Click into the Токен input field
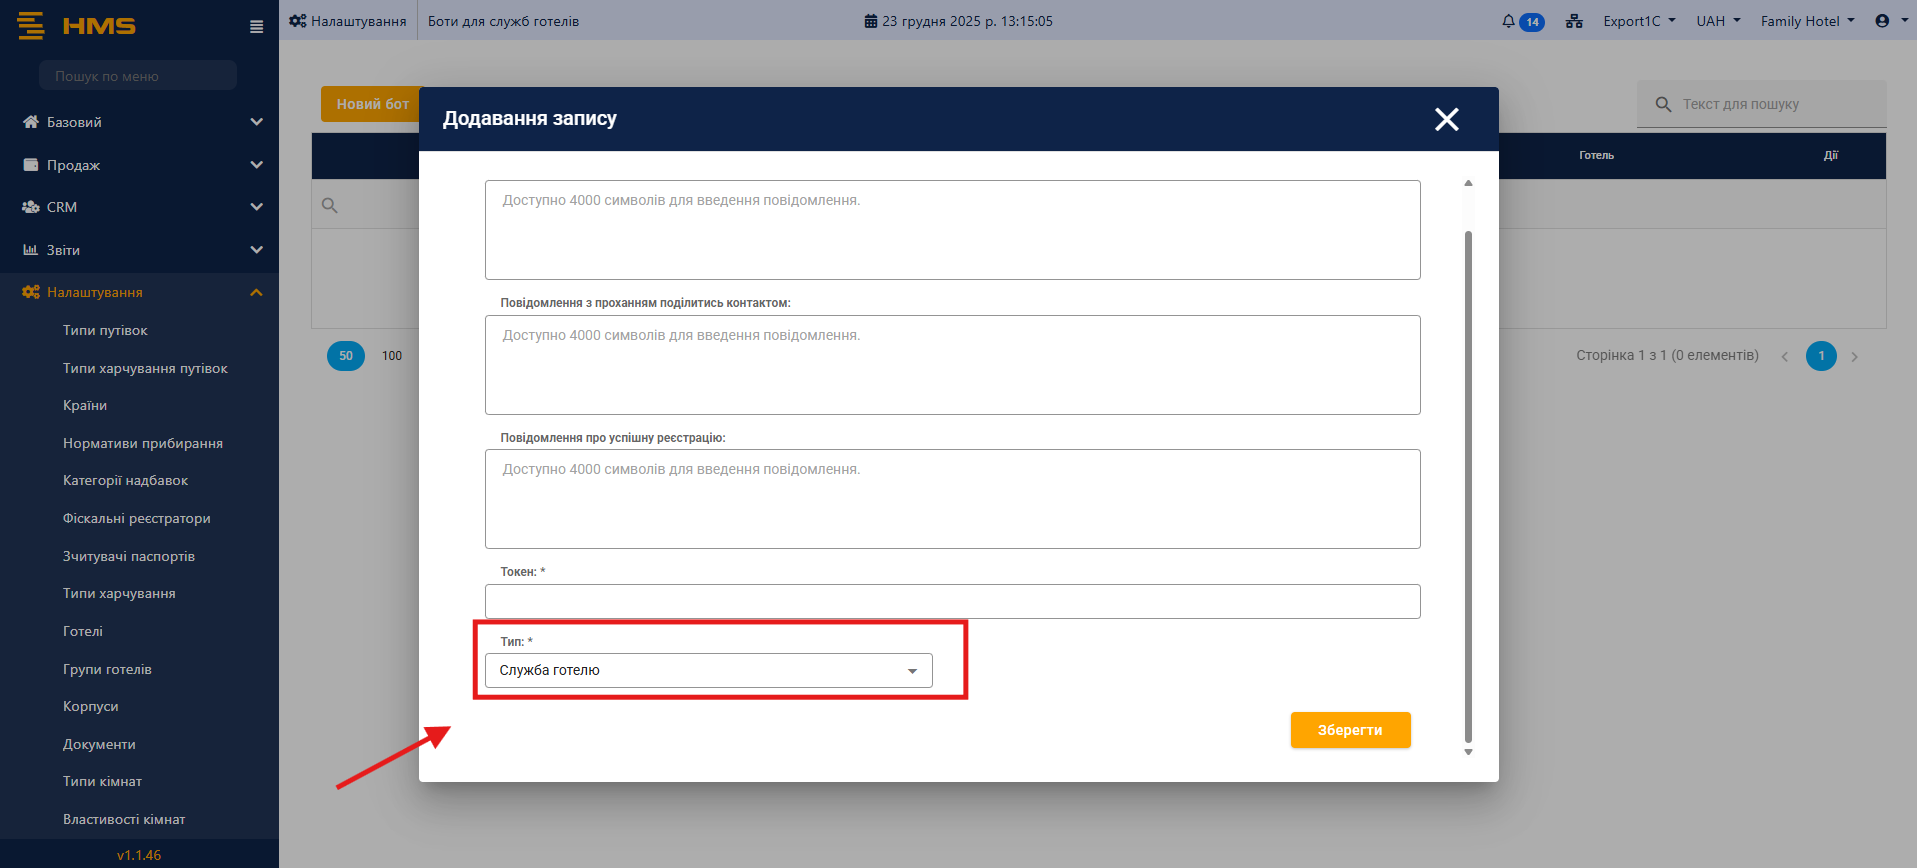This screenshot has height=868, width=1917. [952, 602]
